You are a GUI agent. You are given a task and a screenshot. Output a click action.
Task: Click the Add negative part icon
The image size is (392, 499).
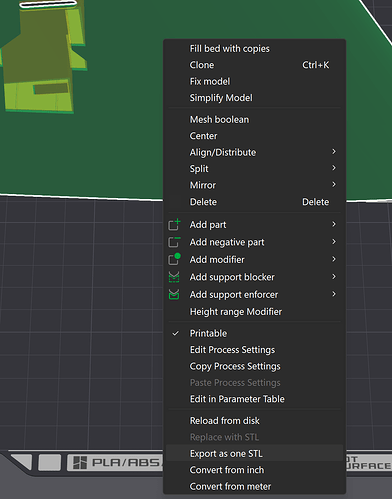tap(174, 242)
